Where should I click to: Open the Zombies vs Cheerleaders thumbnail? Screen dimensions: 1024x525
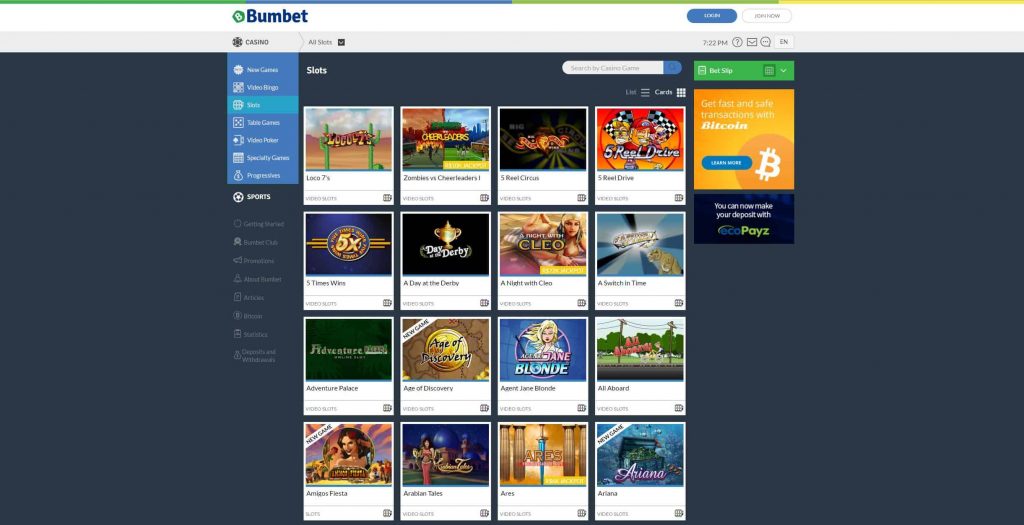pos(445,138)
